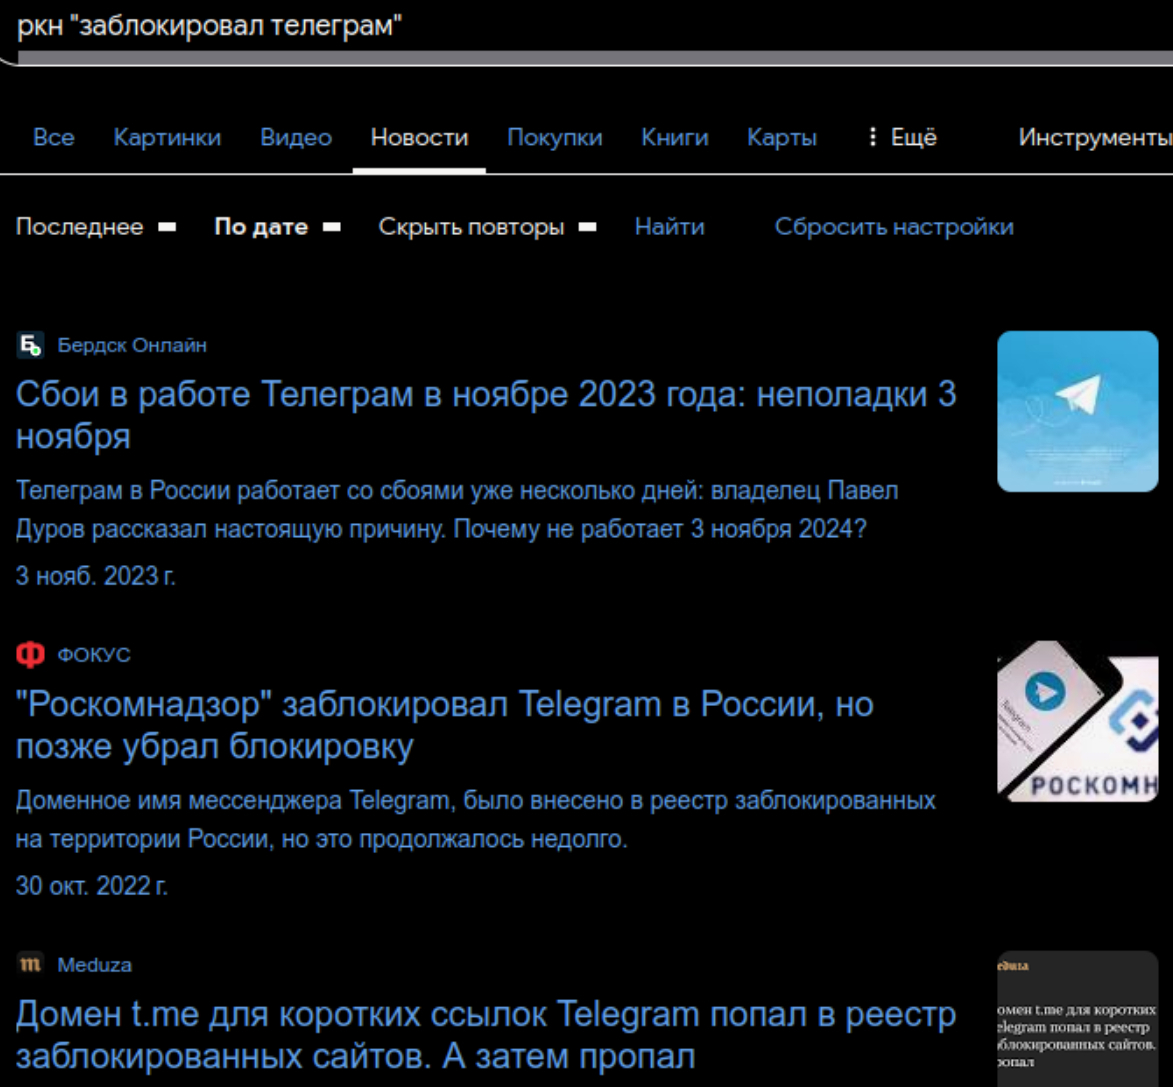
Task: Click the date 3 нояб. 2023 г.
Action: coord(96,576)
